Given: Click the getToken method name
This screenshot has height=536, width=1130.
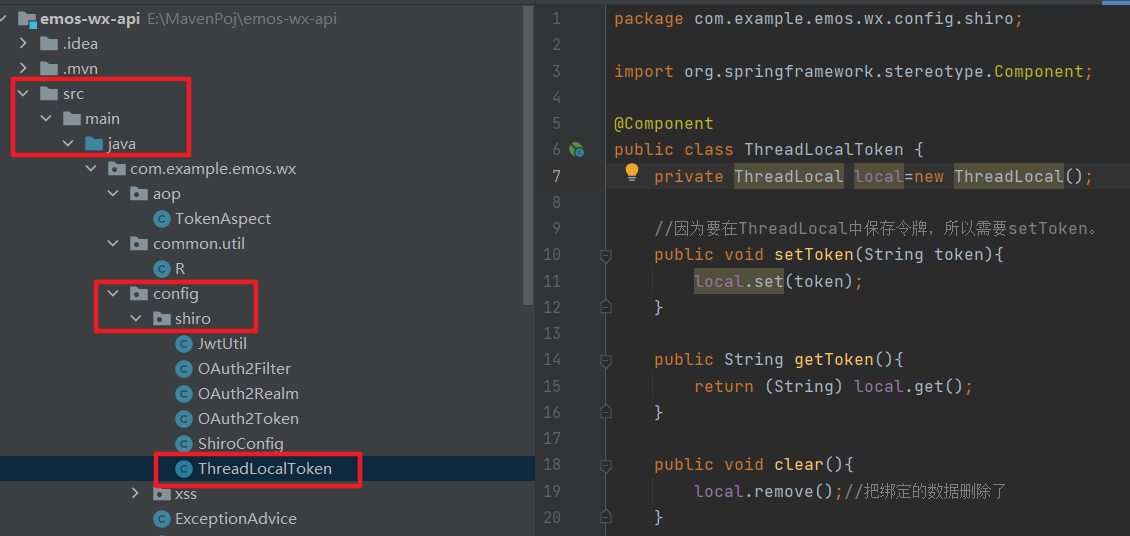Looking at the screenshot, I should click(833, 359).
